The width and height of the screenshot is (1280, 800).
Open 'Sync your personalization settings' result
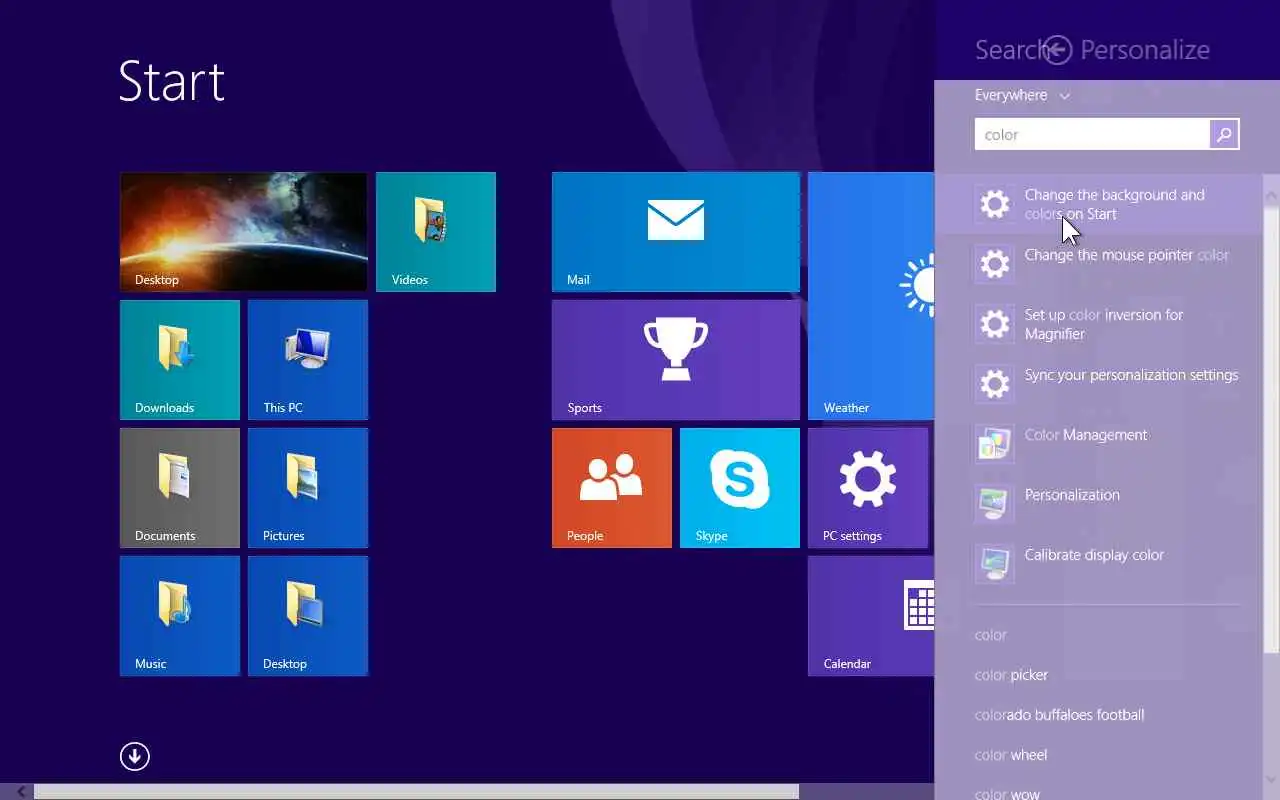pos(1099,384)
